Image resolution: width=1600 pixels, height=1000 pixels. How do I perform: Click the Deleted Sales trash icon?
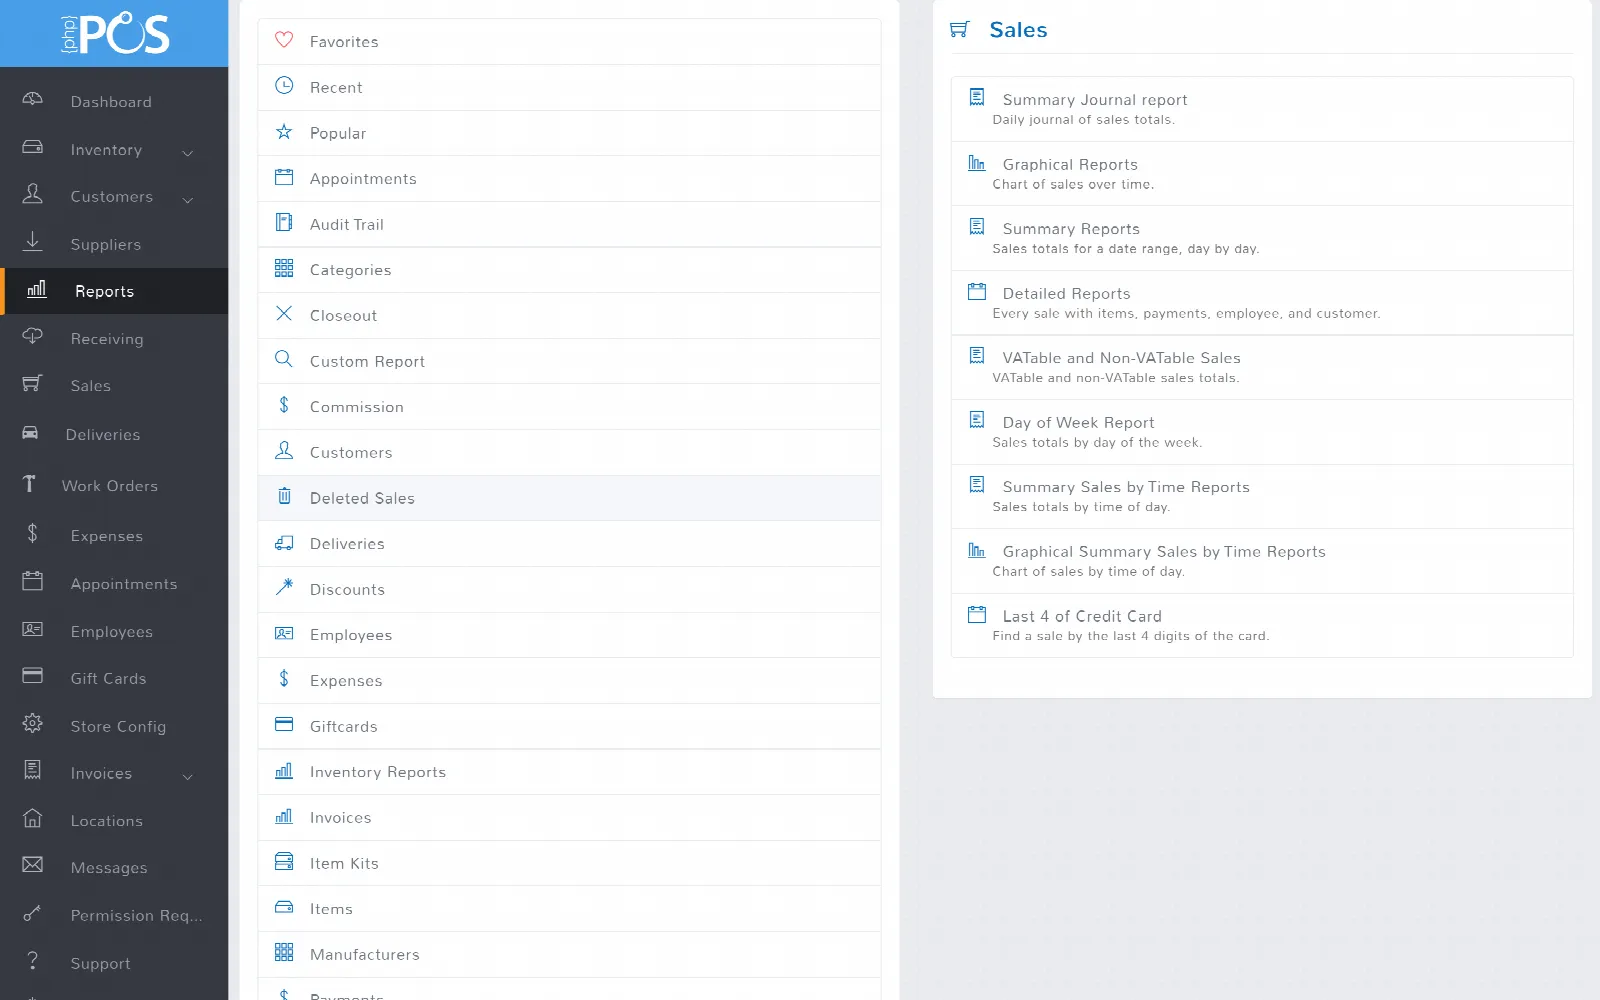[284, 496]
